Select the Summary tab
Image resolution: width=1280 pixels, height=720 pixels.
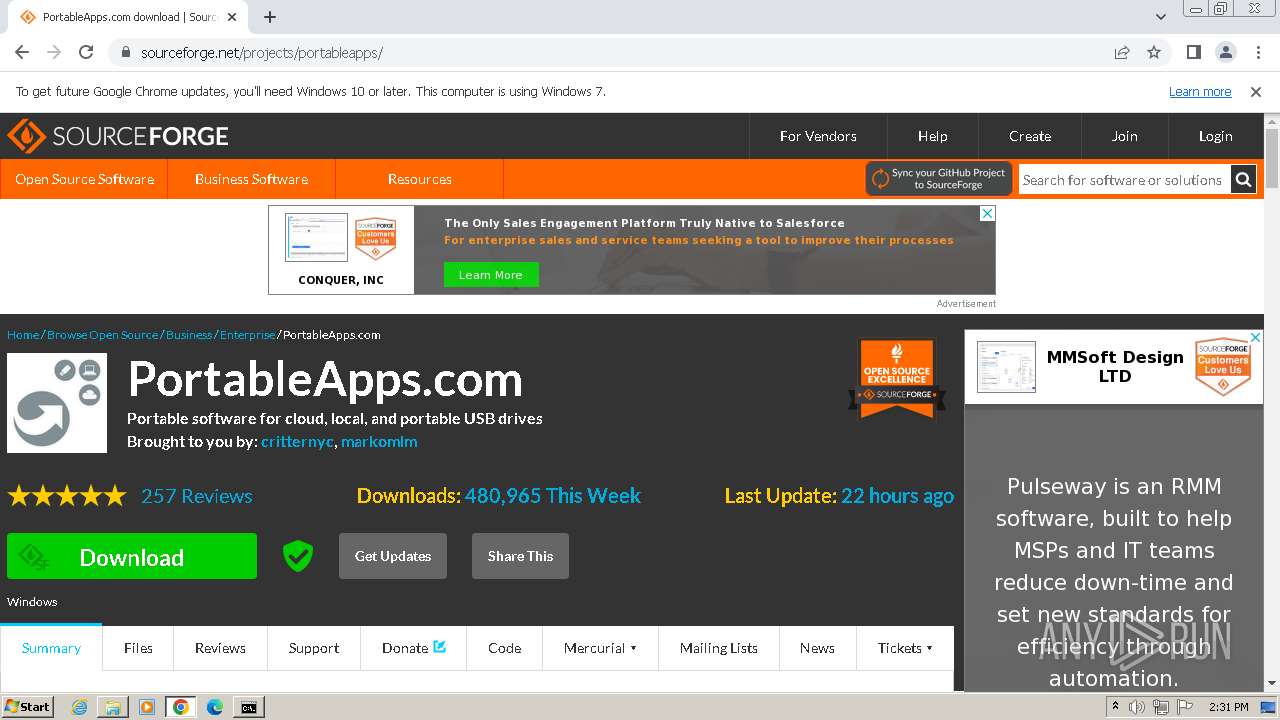(51, 648)
